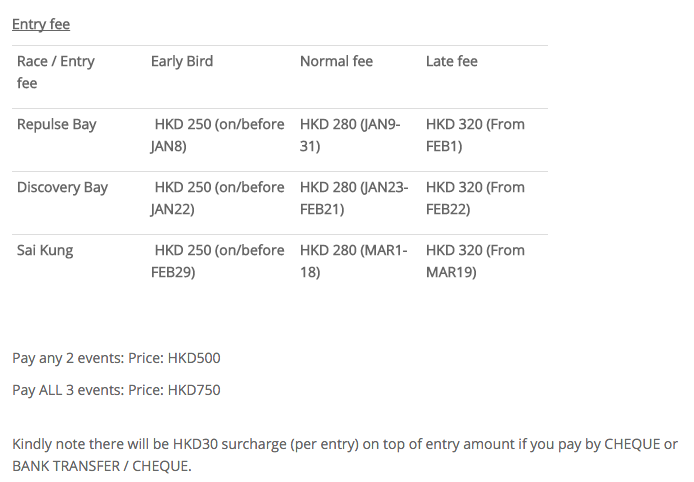Click Repulse Bay late fee From FEB1
Viewport: 694px width, 482px height.
click(x=475, y=135)
